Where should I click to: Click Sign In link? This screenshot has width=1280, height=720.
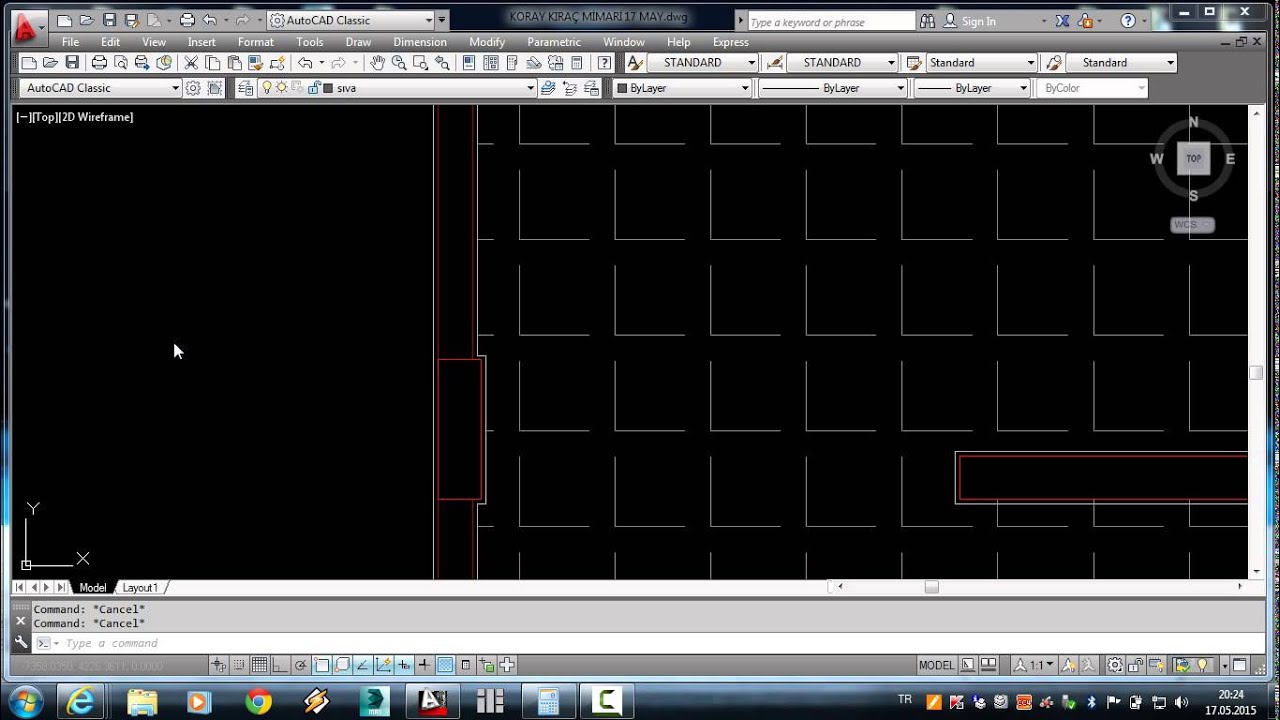(x=979, y=21)
